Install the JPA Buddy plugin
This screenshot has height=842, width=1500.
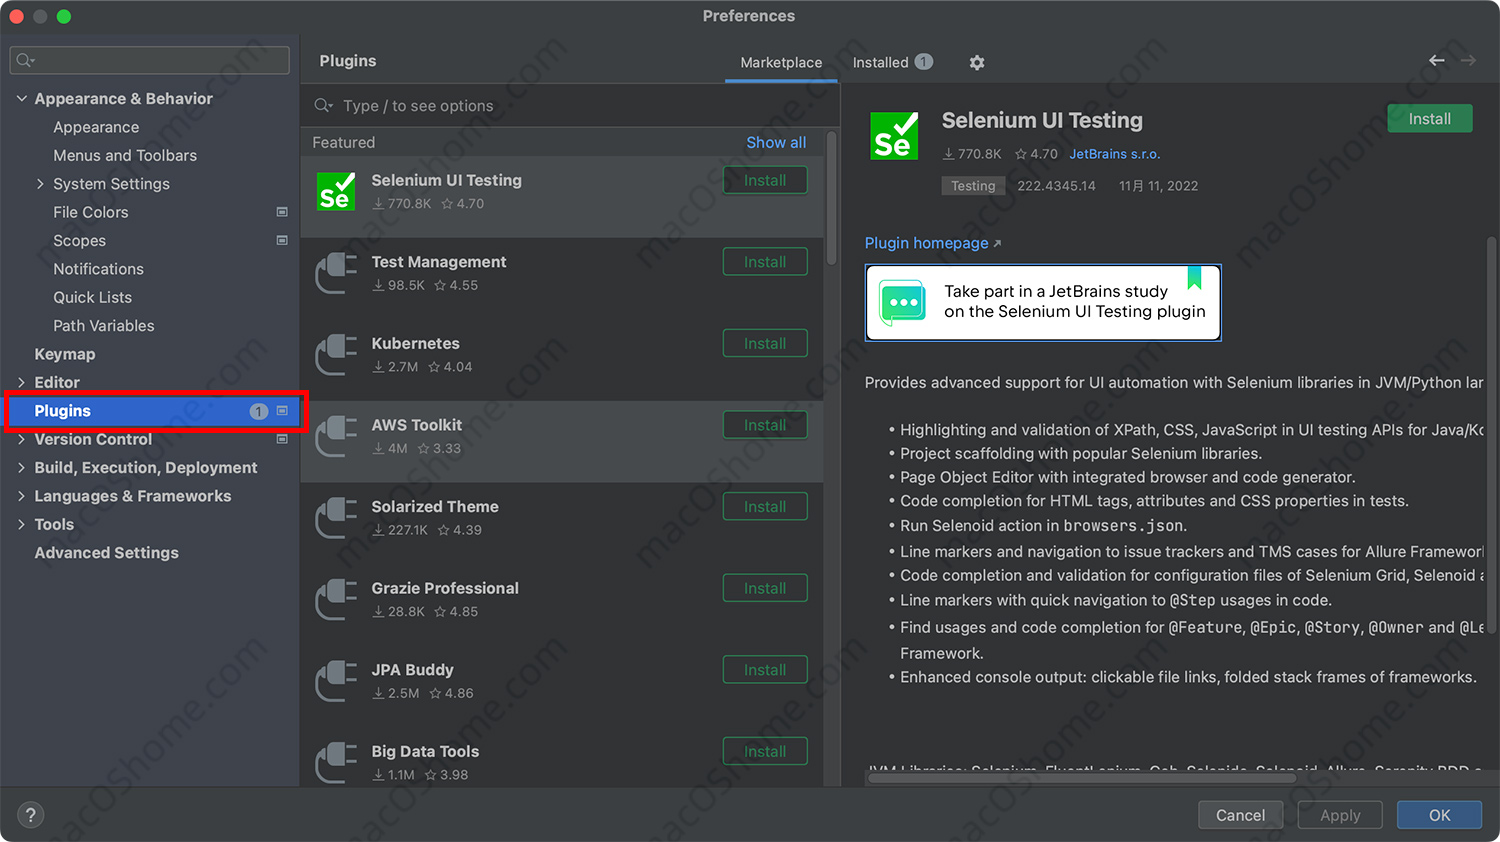click(765, 670)
